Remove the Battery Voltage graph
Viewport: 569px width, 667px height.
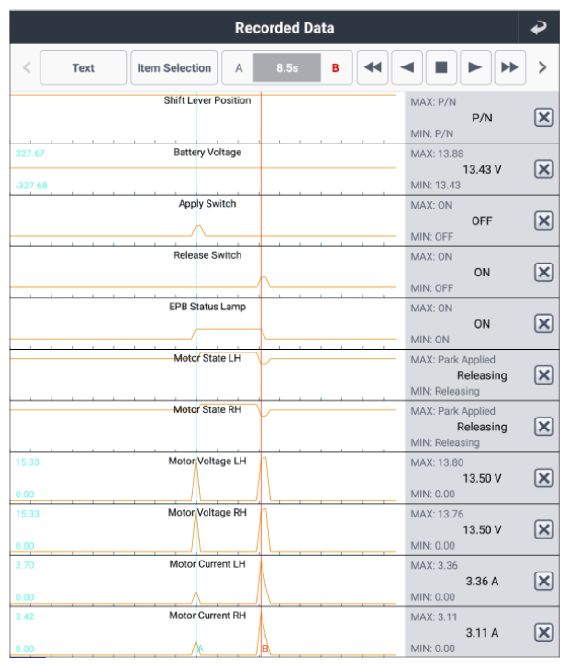(x=543, y=169)
